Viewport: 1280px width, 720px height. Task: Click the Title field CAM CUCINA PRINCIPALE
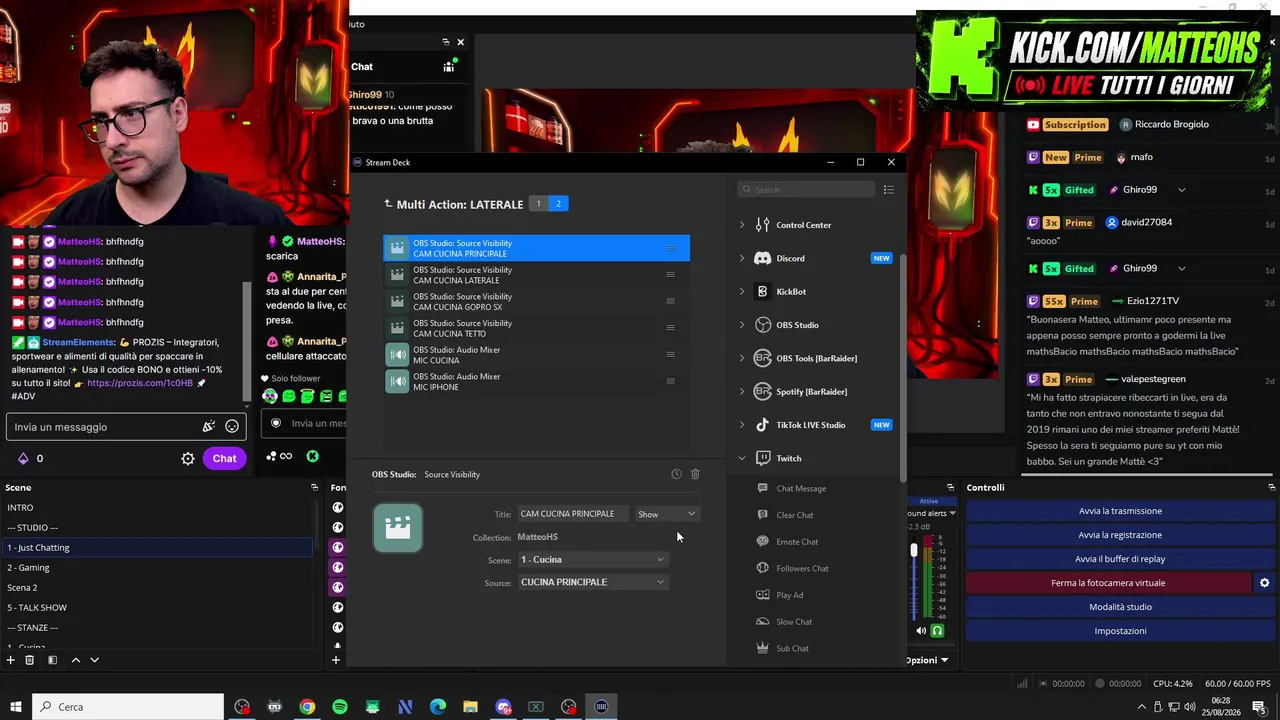pos(573,514)
